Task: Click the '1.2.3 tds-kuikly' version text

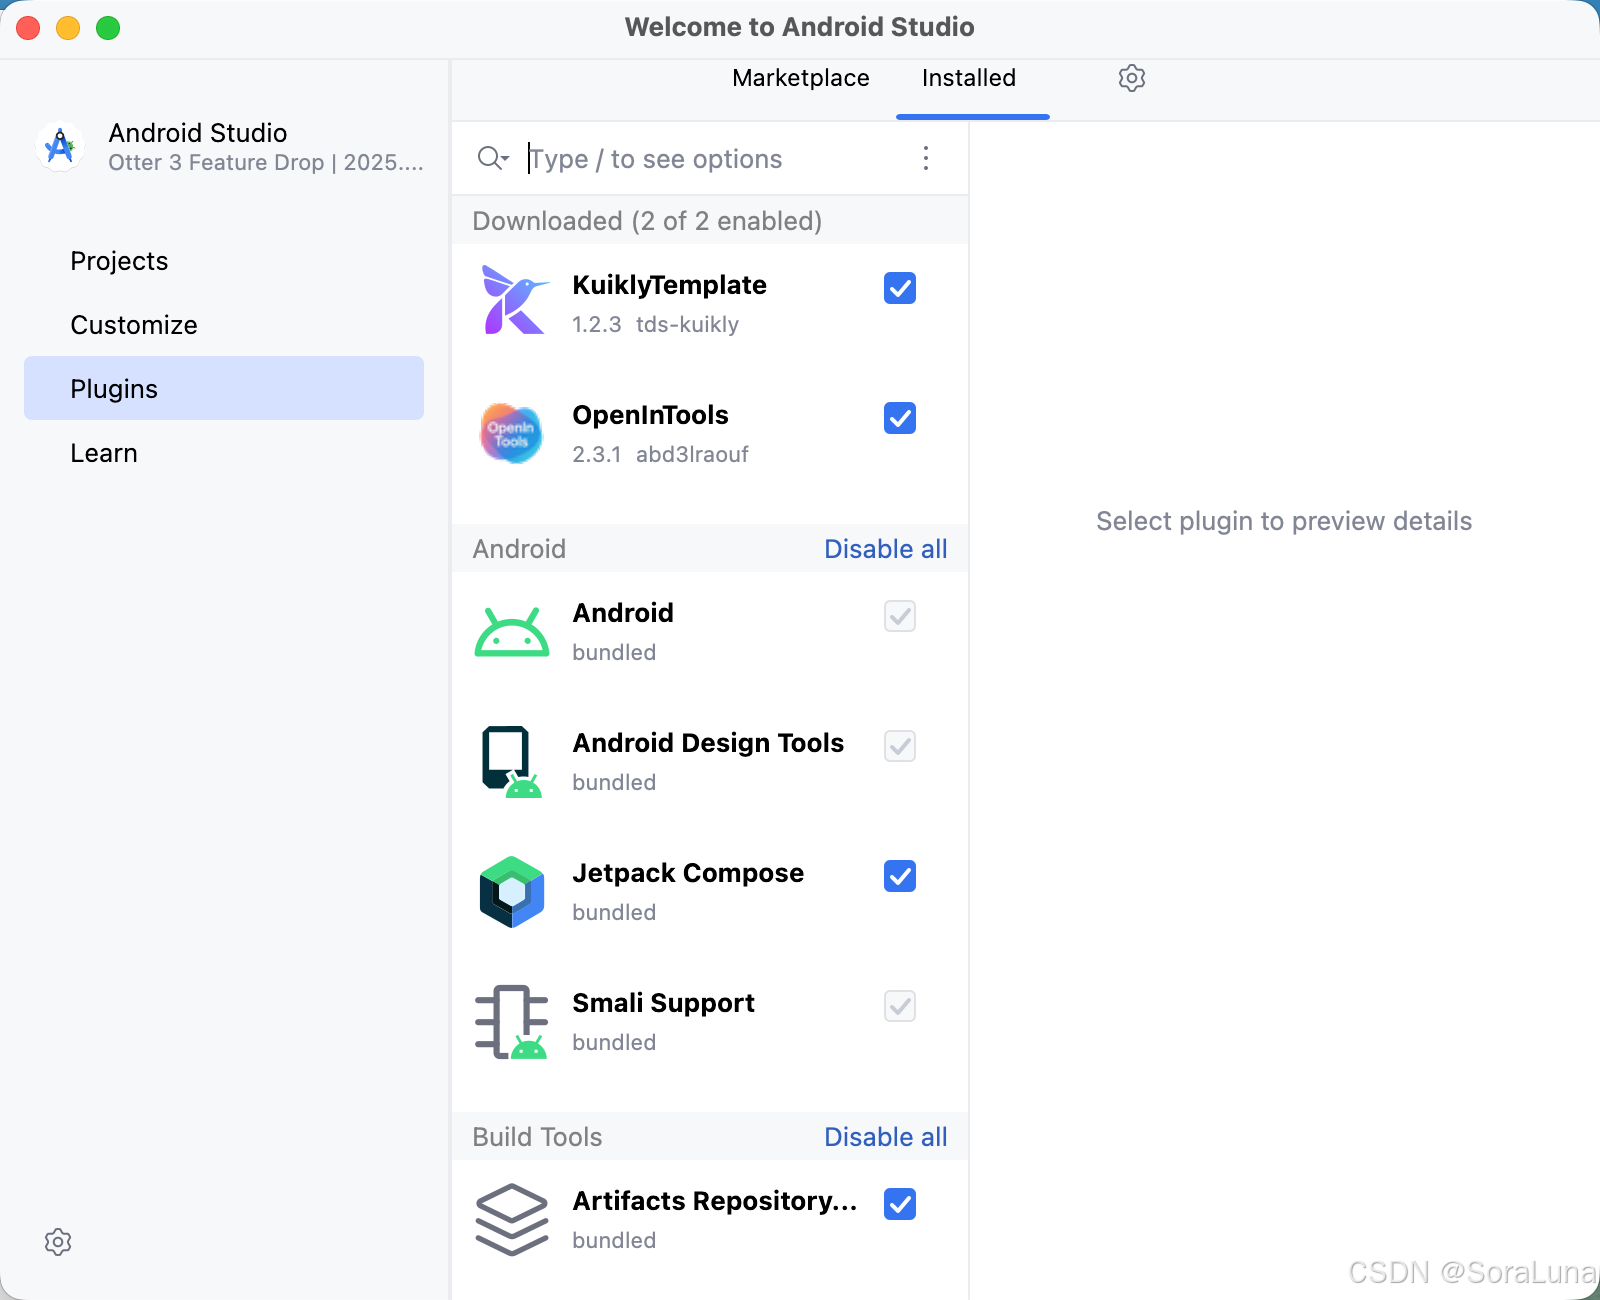Action: point(655,325)
